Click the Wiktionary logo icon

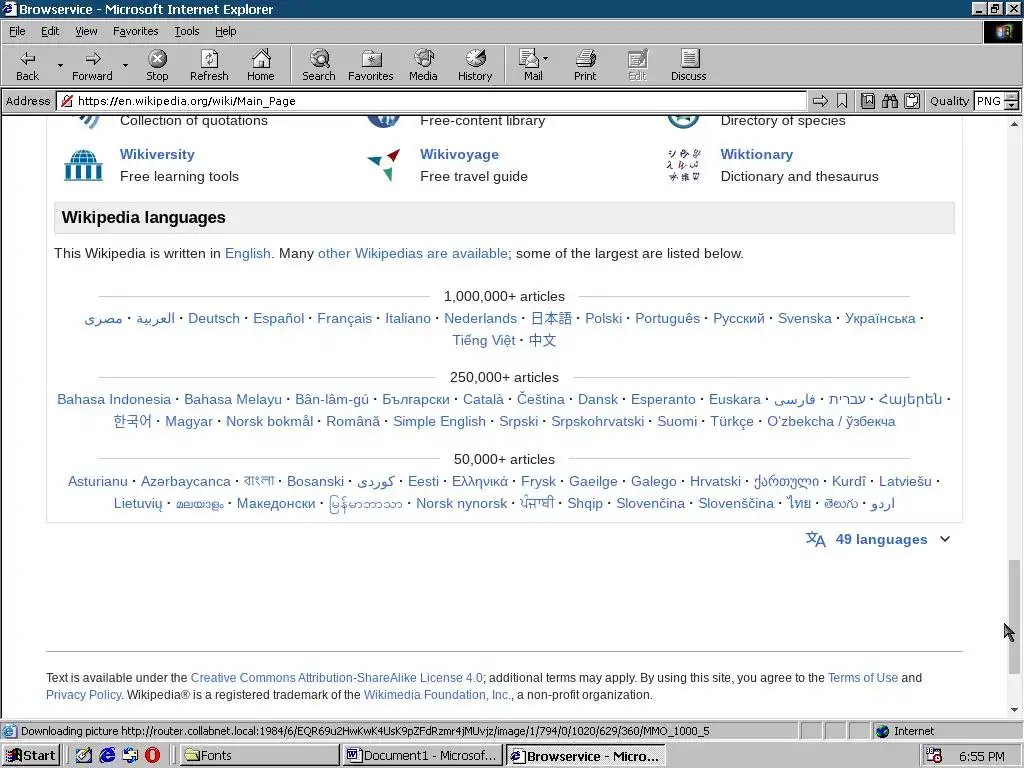tap(684, 165)
